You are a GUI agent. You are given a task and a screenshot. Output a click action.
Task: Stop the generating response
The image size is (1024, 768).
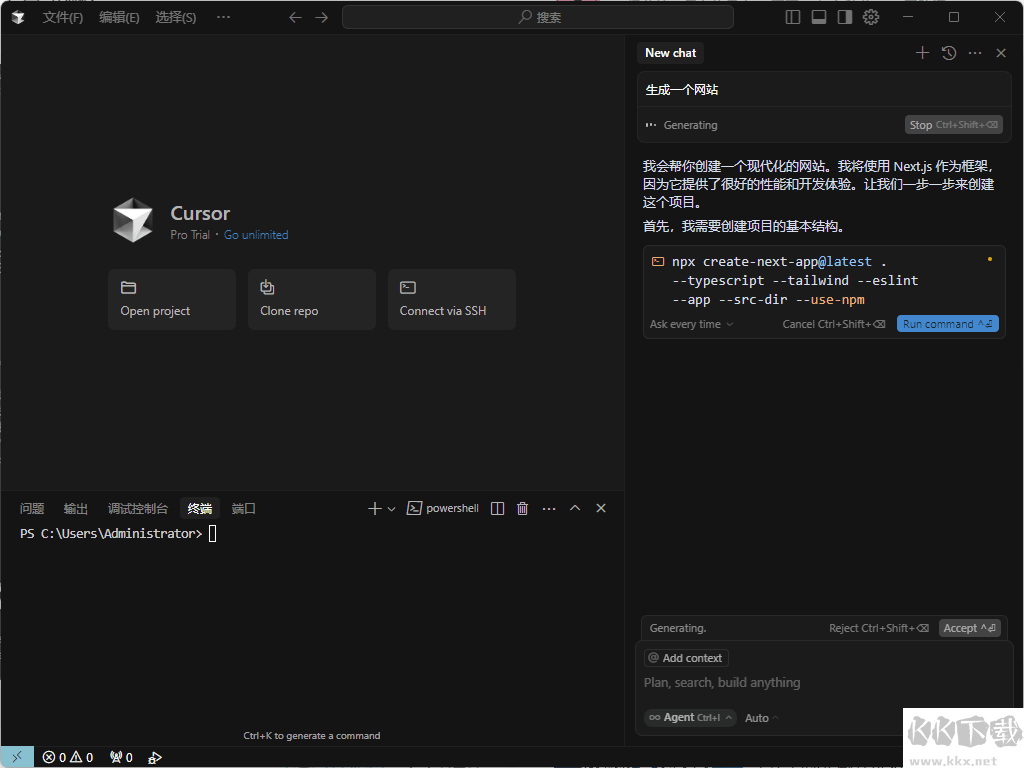click(x=953, y=125)
